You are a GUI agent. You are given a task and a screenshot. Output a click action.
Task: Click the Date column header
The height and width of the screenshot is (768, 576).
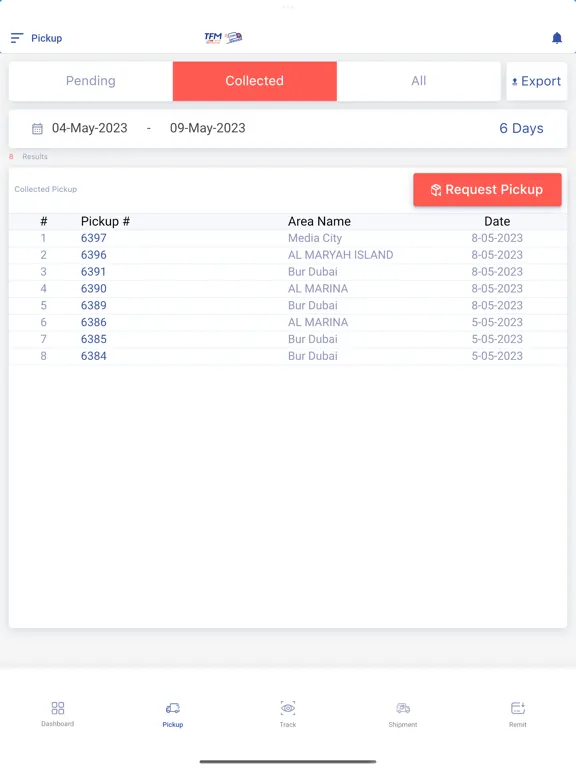point(497,221)
